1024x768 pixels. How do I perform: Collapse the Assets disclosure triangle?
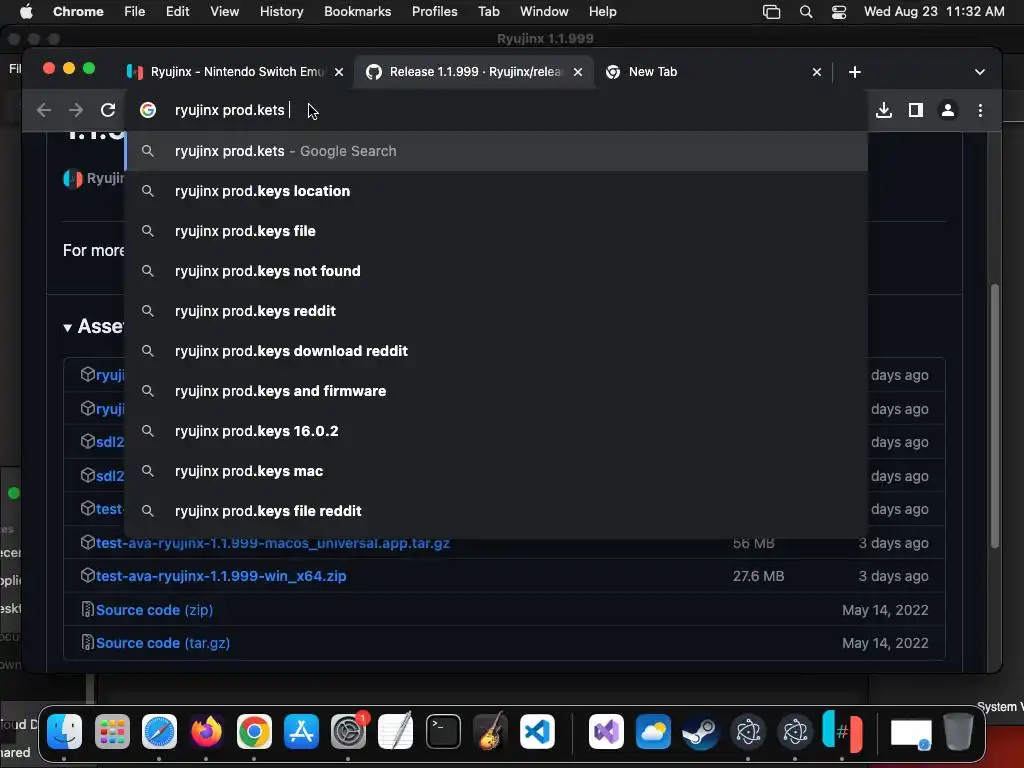point(67,327)
